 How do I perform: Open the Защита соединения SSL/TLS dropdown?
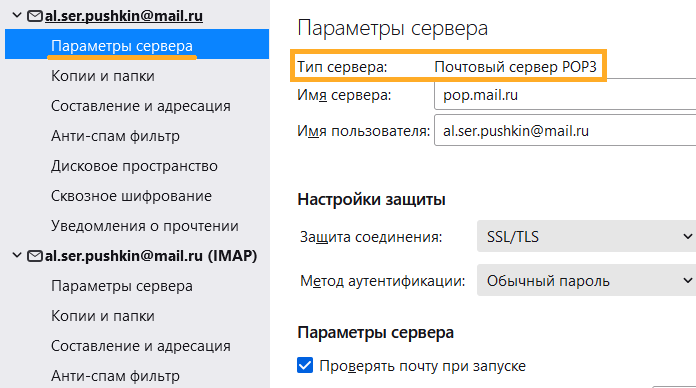point(586,236)
